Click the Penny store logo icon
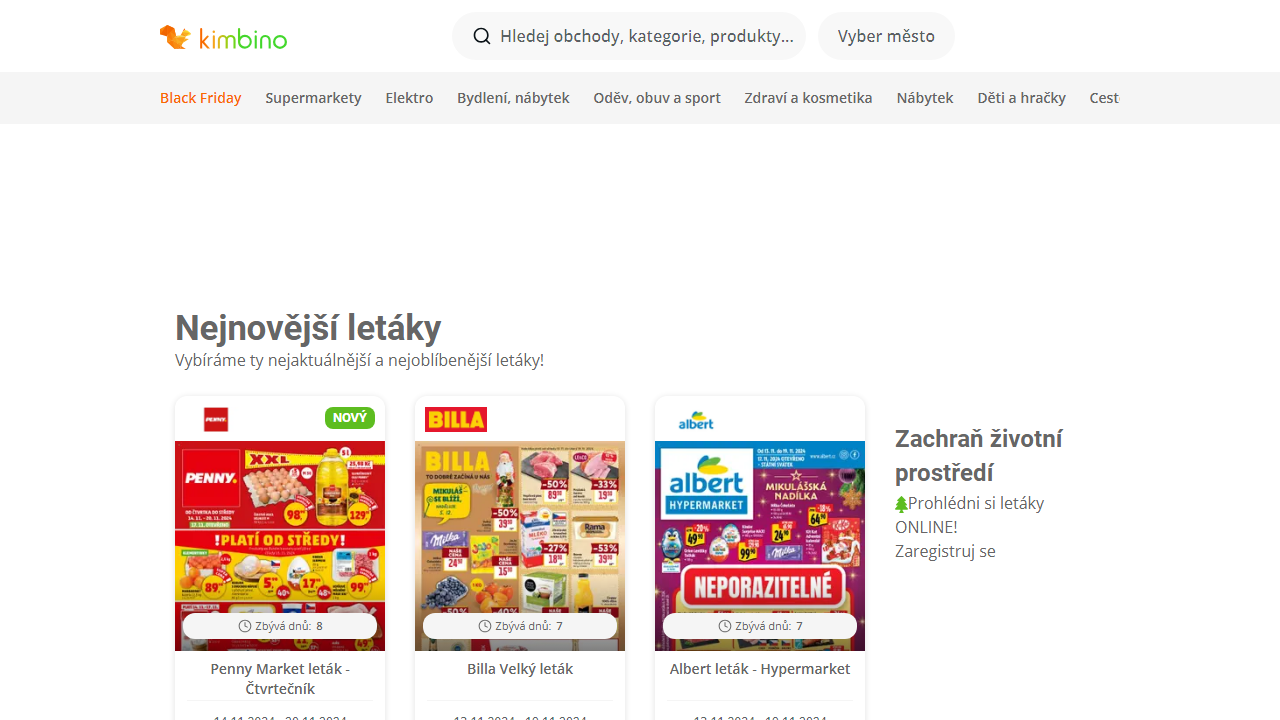1280x720 pixels. pyautogui.click(x=216, y=419)
